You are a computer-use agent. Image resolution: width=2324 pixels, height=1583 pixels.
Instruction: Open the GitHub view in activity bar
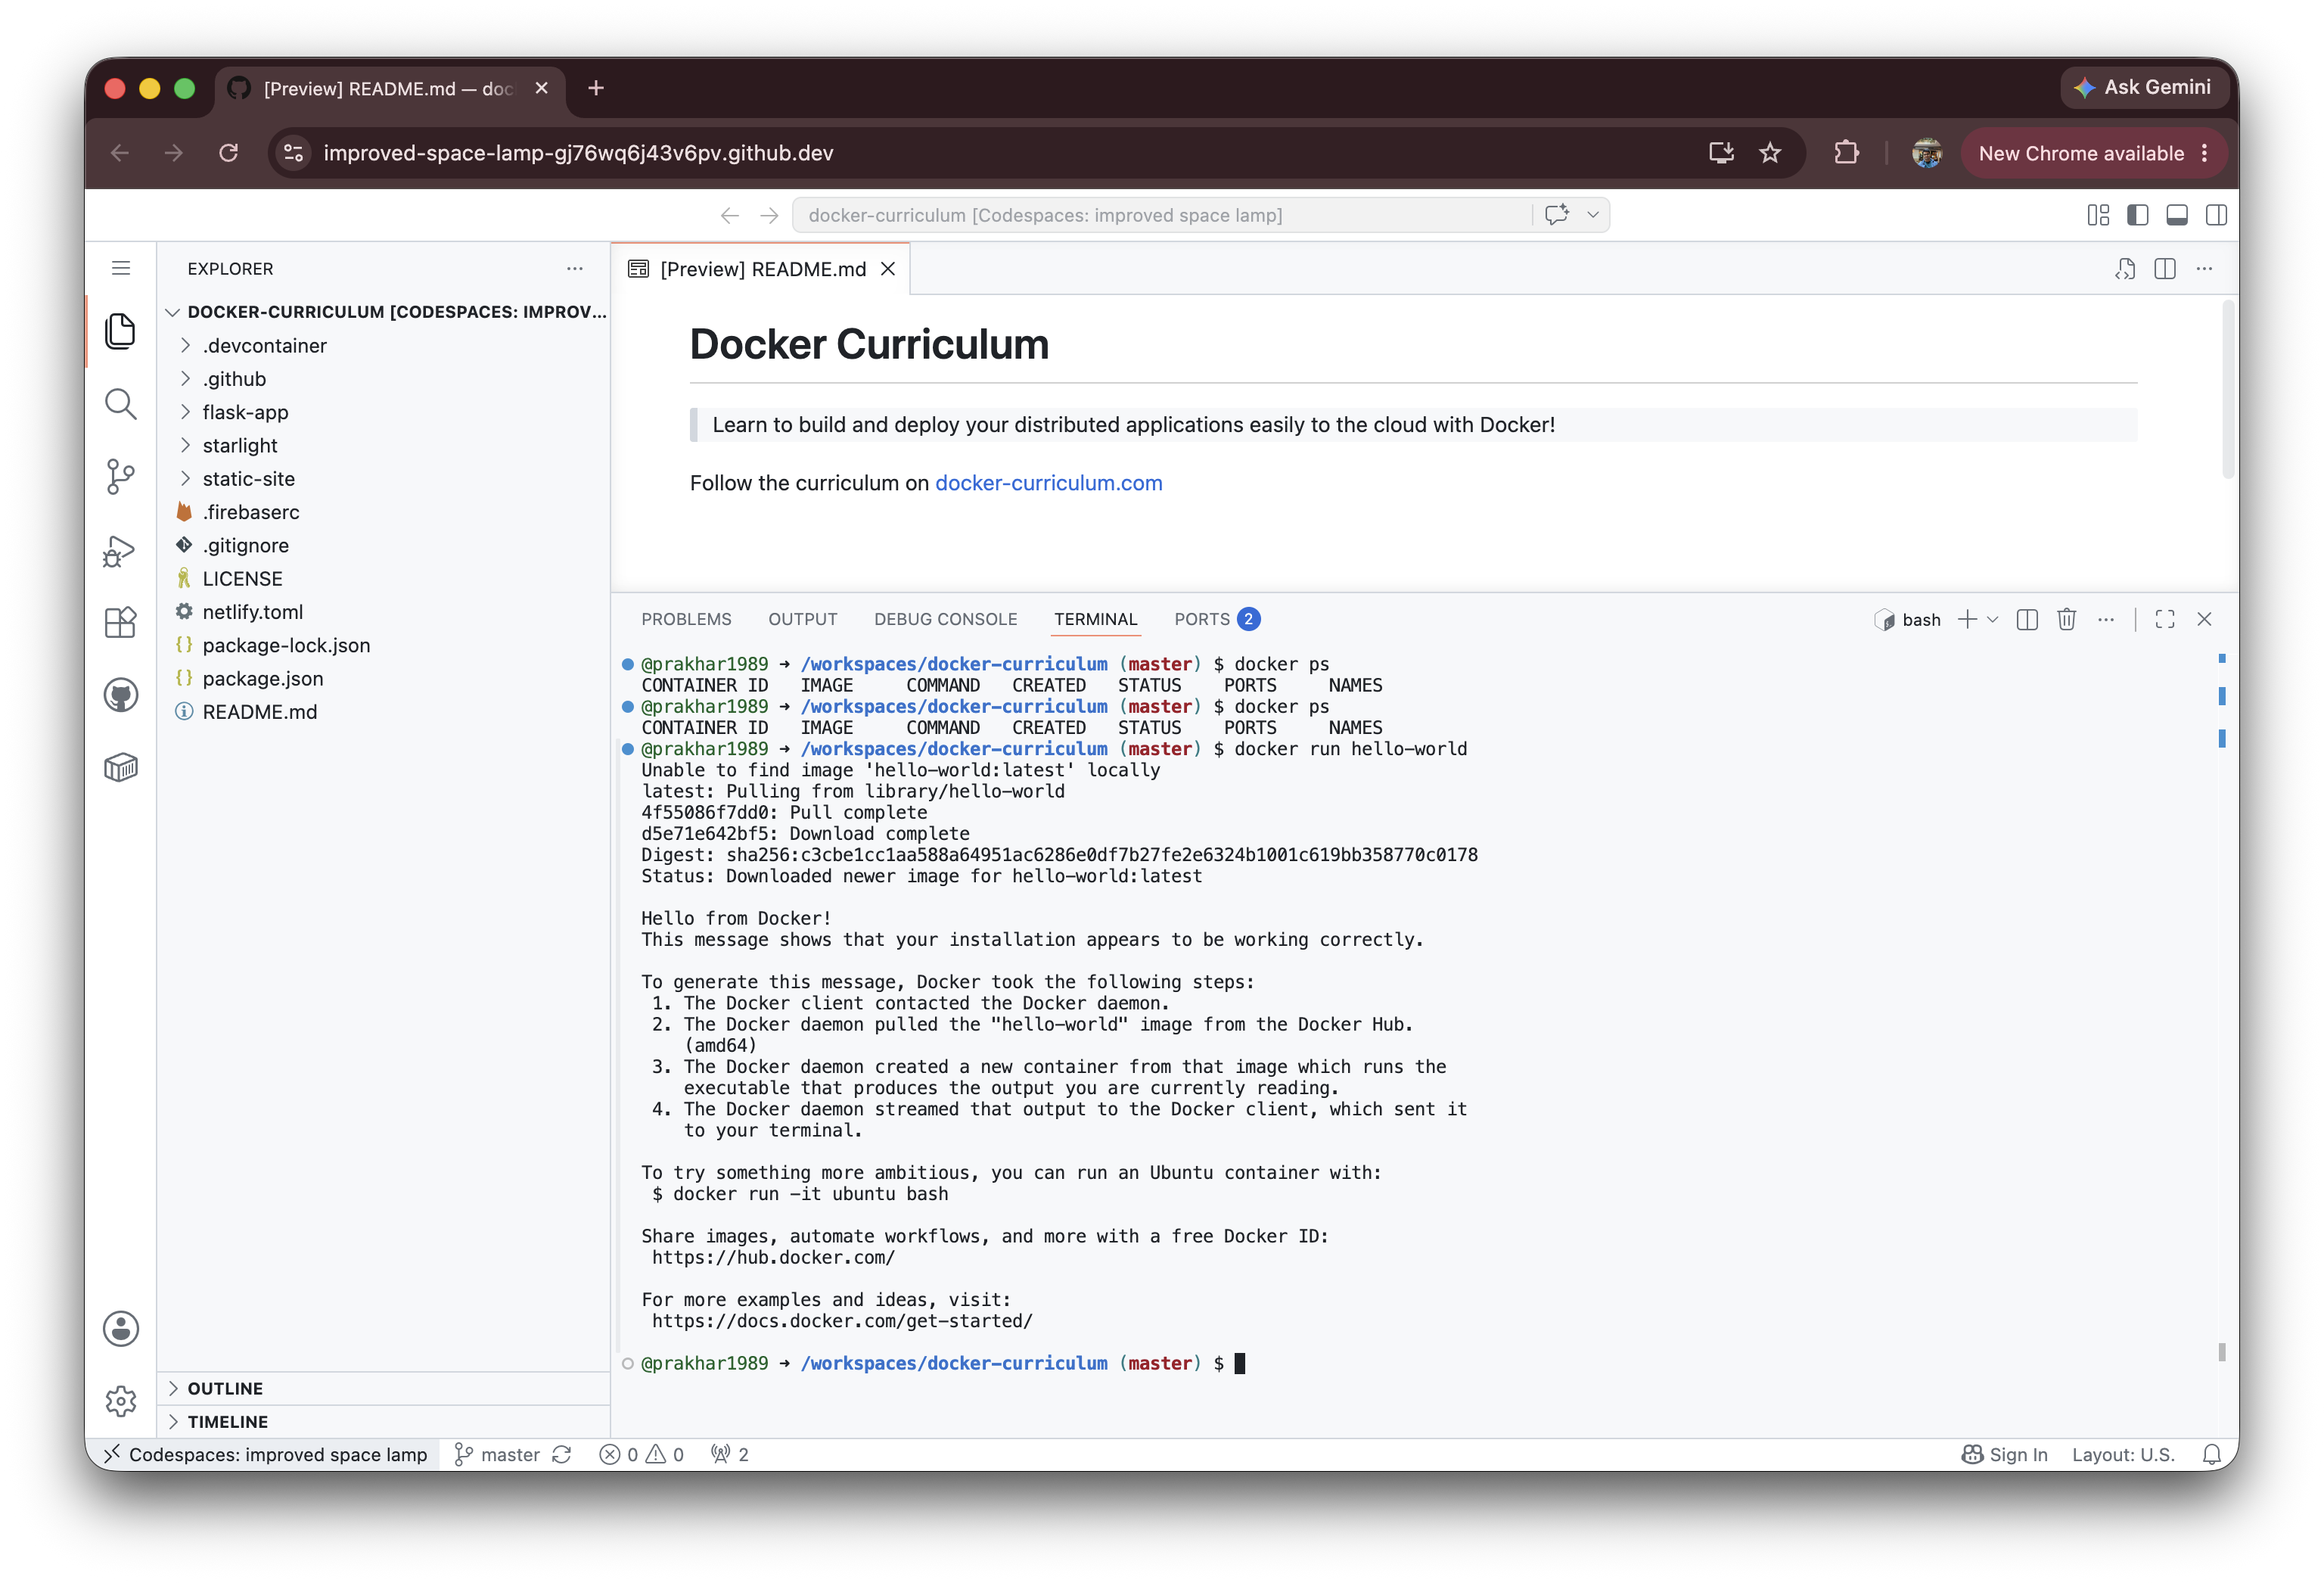click(x=120, y=695)
